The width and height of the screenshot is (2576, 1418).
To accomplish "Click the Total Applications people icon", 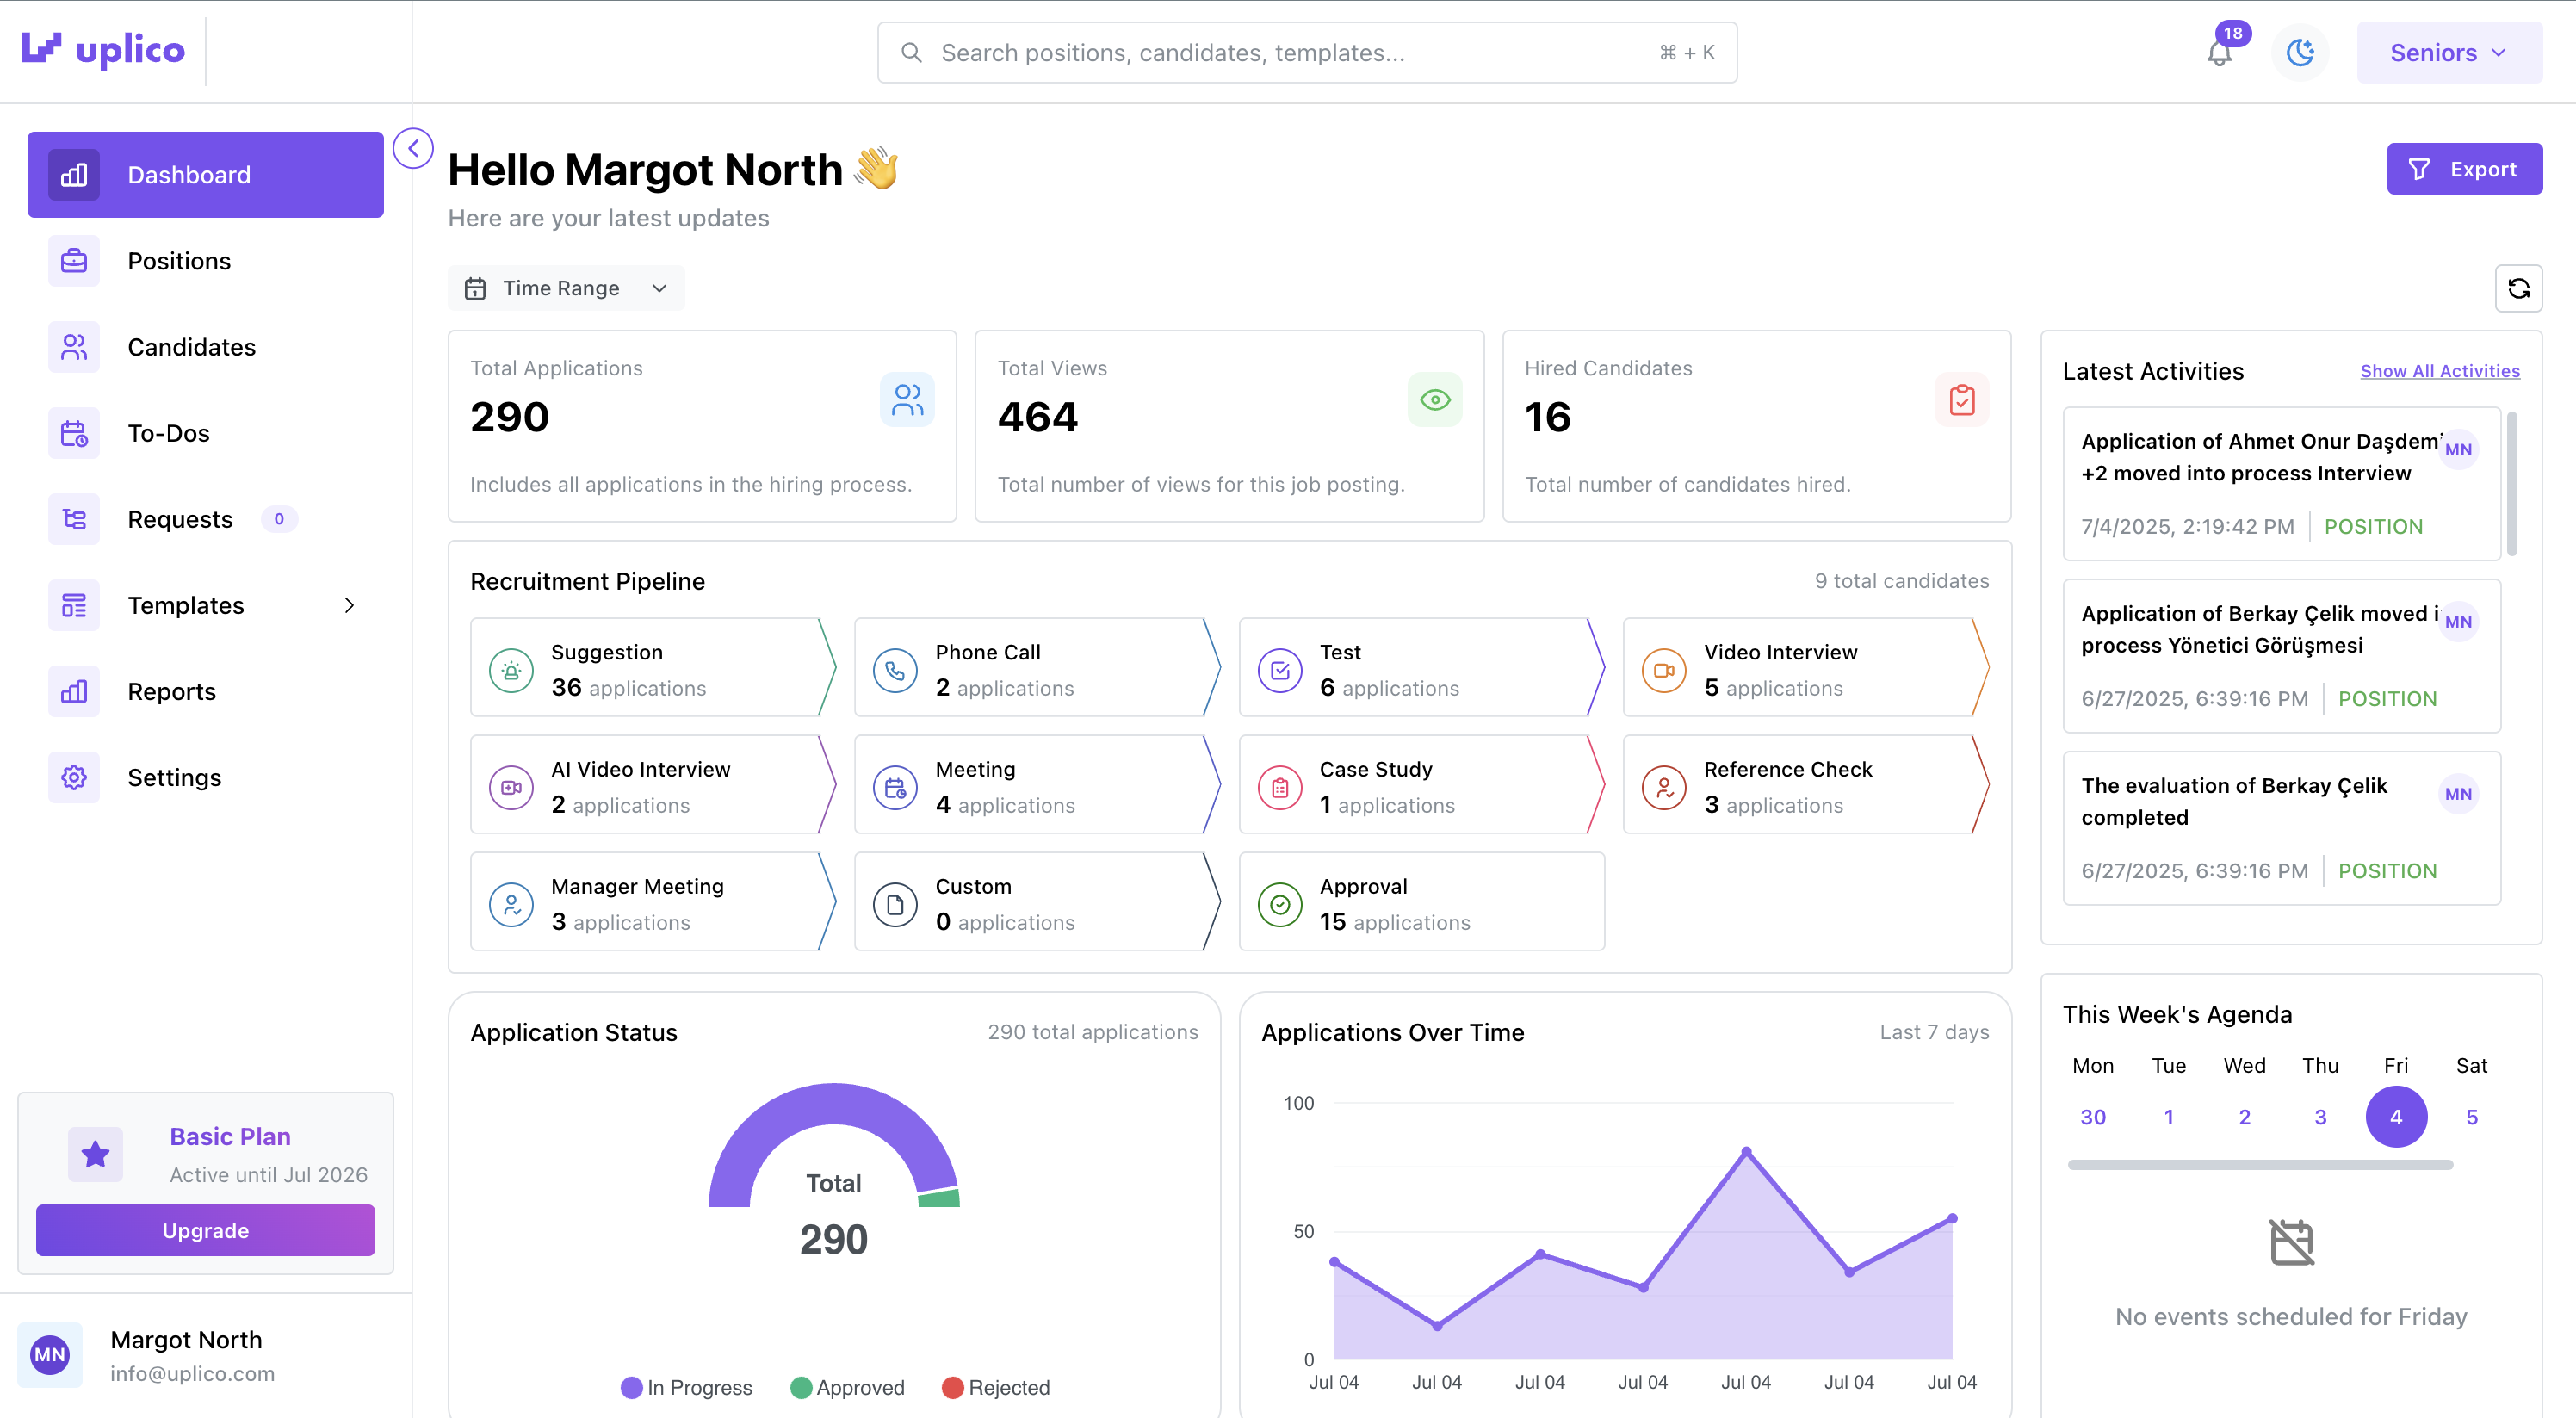I will pos(907,400).
